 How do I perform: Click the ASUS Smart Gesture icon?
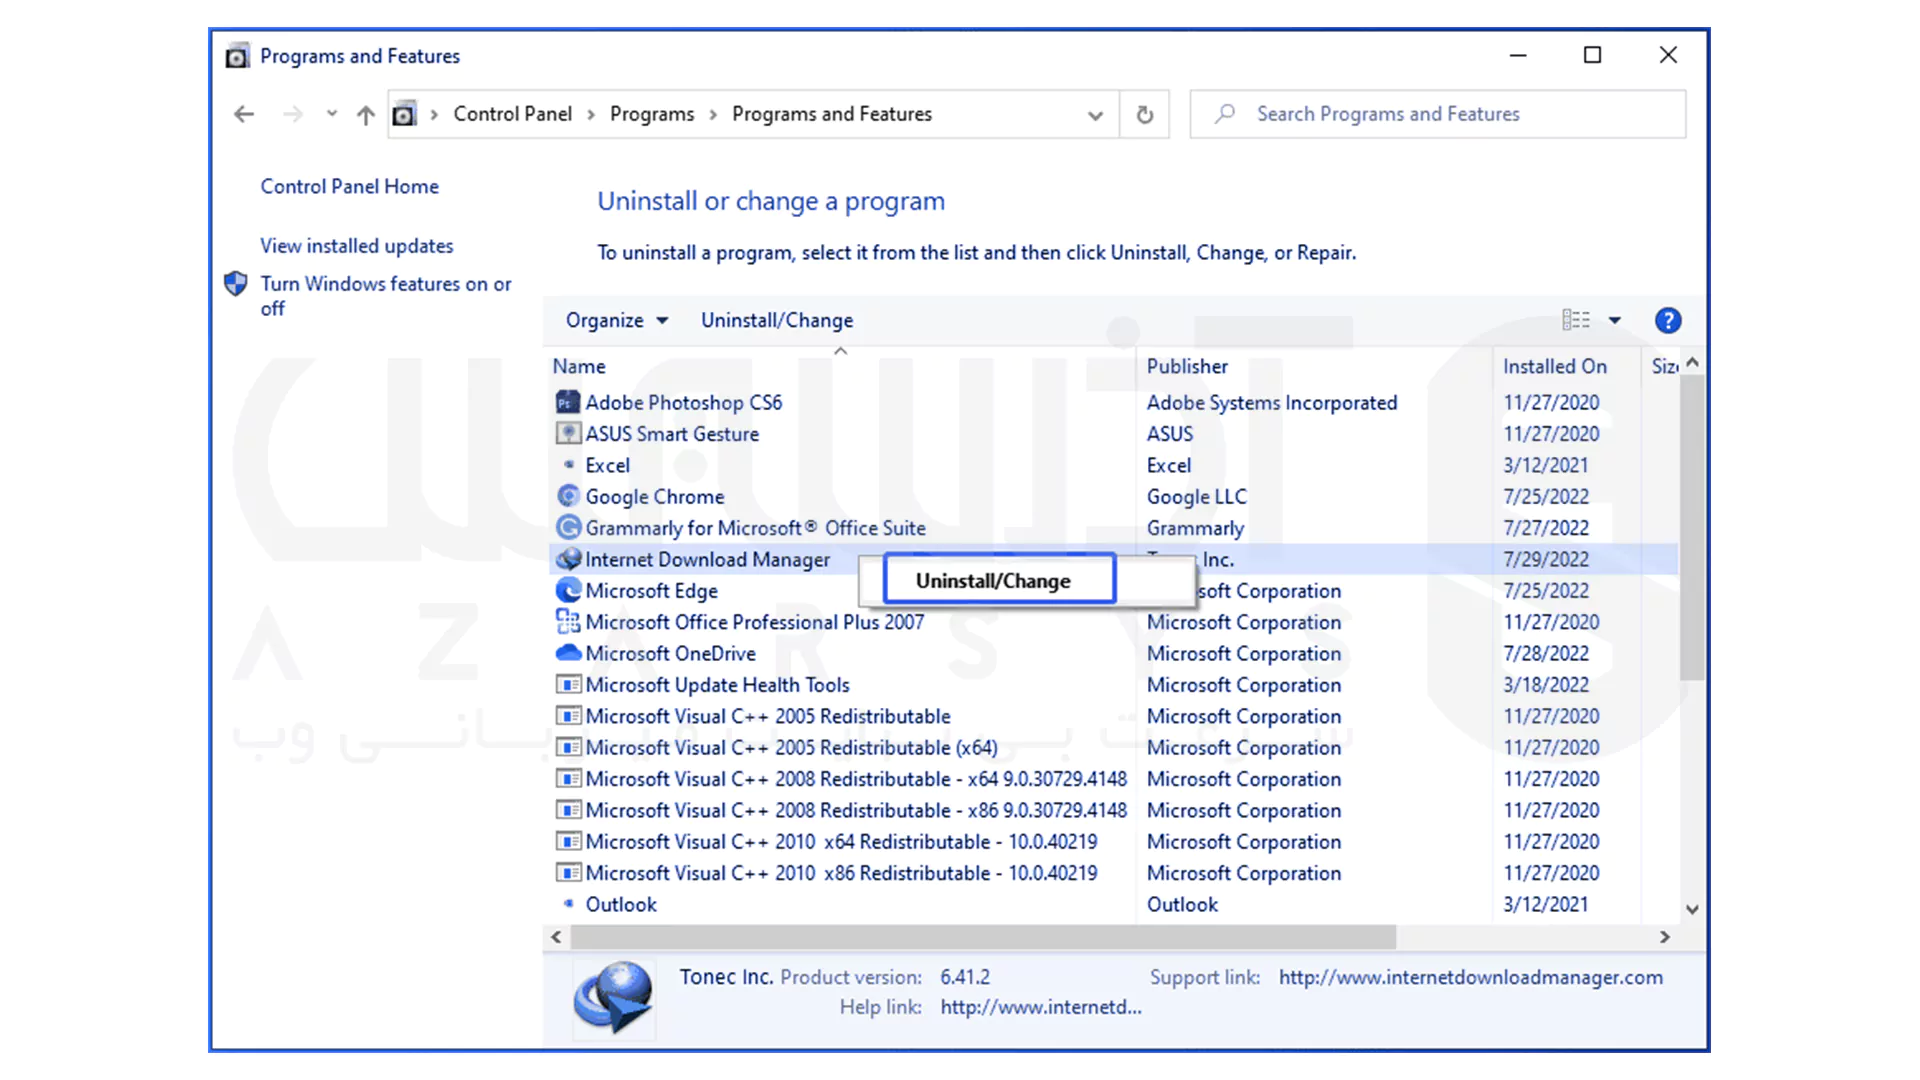coord(568,433)
